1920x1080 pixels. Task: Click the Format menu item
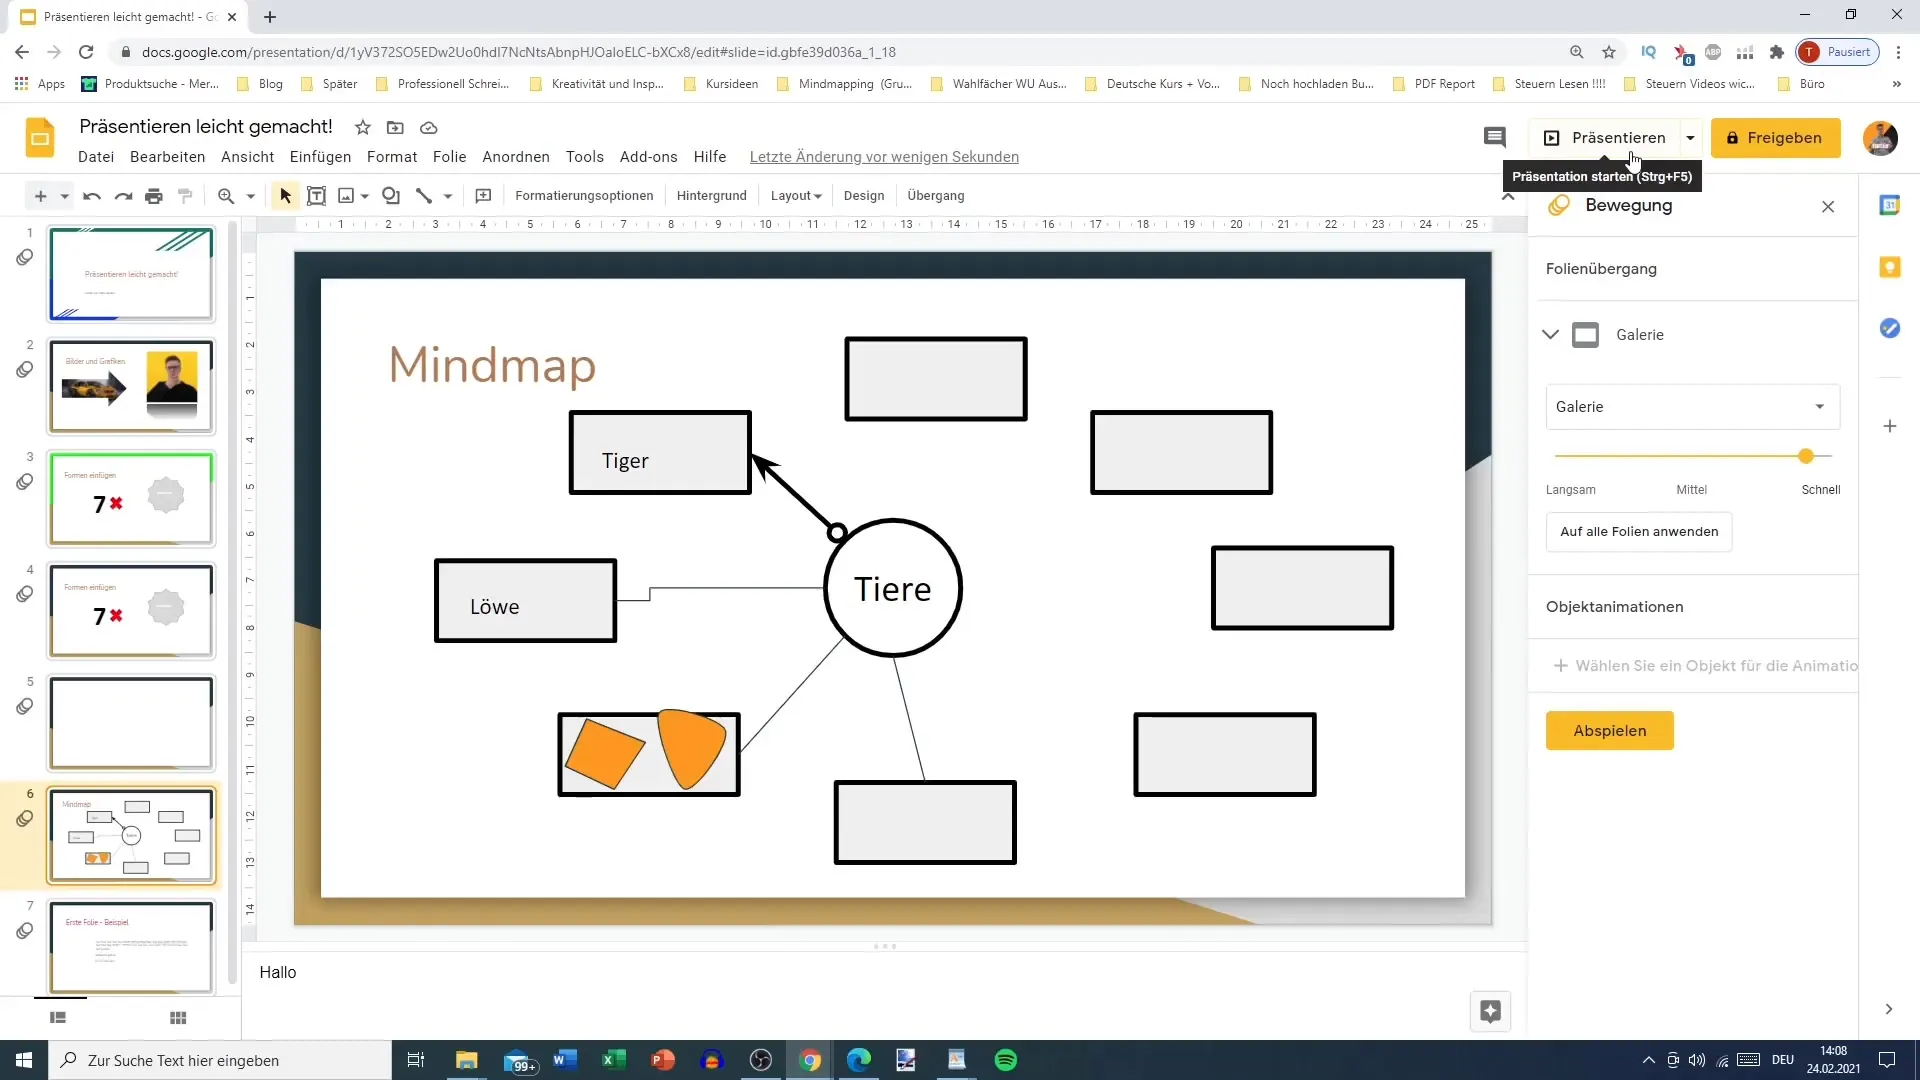[x=393, y=157]
